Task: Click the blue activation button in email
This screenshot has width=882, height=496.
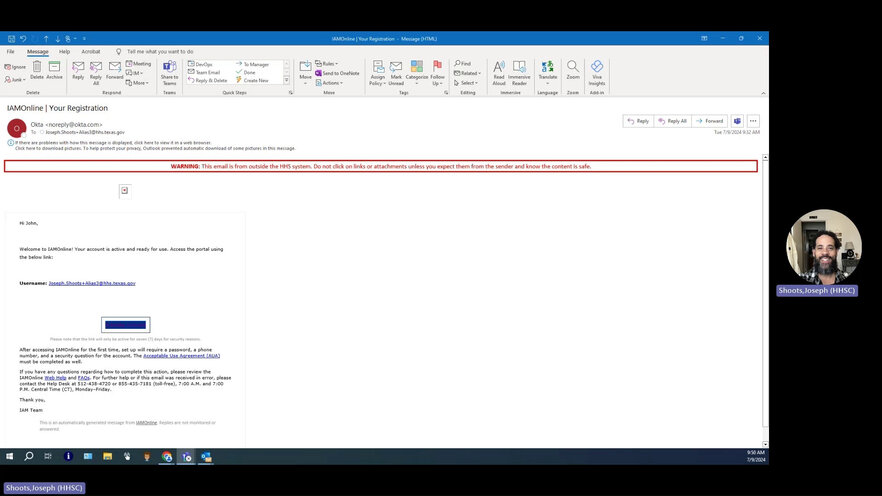Action: (125, 324)
